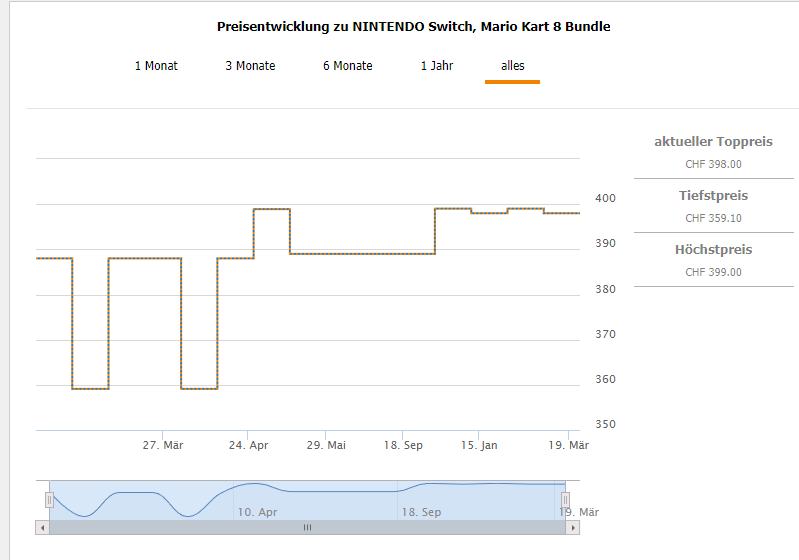The width and height of the screenshot is (799, 560).
Task: Click the right scrollbar arrow in navigator
Action: point(573,527)
